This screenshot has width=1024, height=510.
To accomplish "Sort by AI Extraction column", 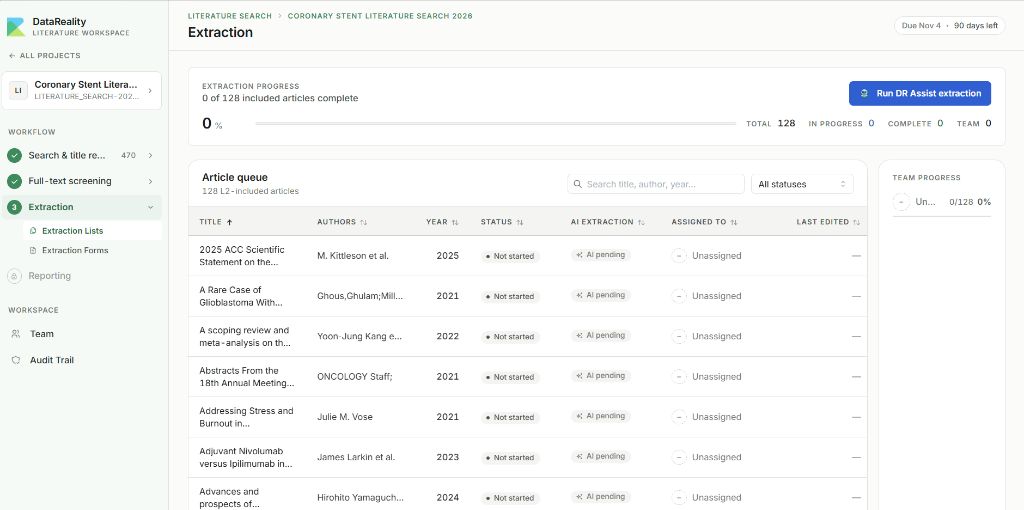I will coord(608,222).
